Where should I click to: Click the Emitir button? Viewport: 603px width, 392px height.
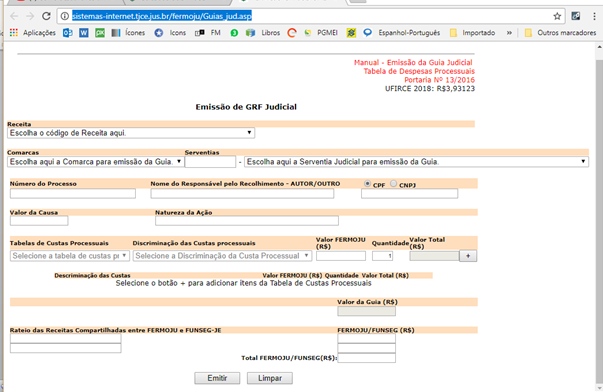(x=217, y=378)
